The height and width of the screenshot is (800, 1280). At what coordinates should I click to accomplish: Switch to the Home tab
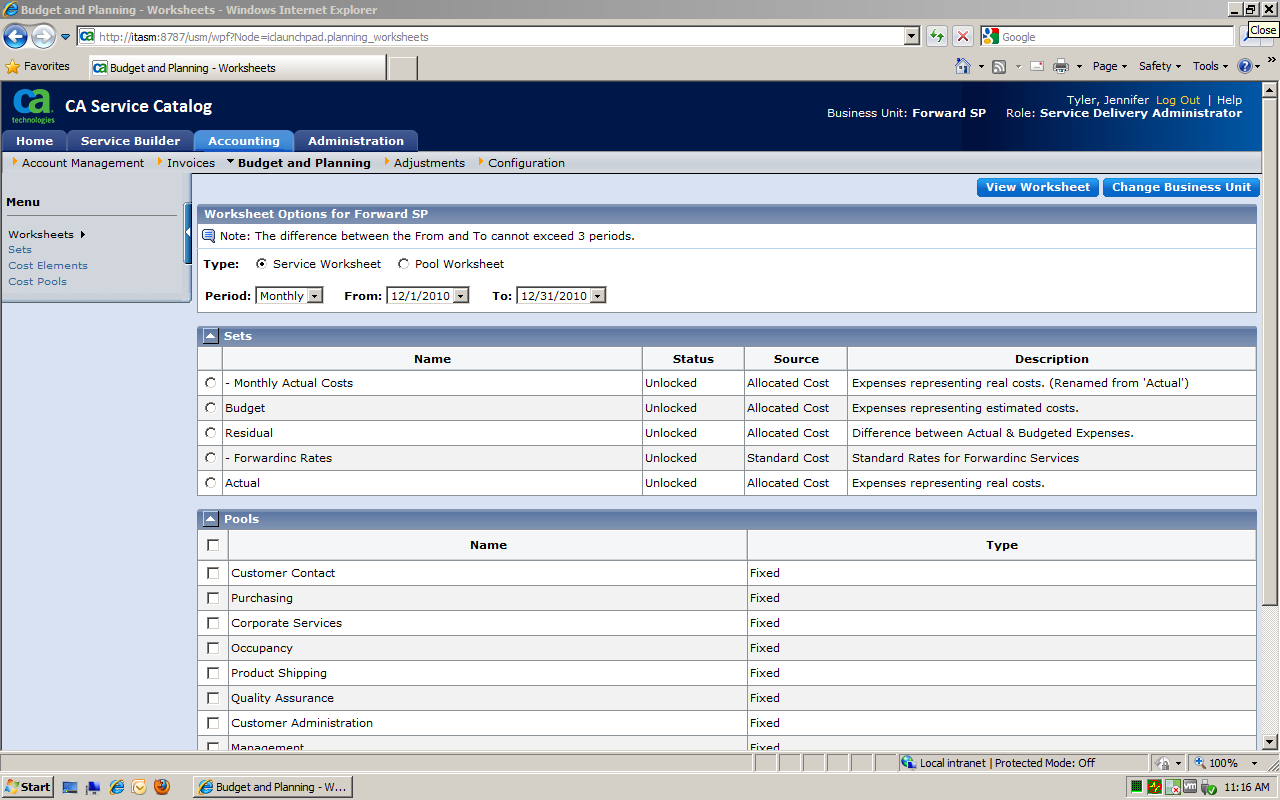click(x=35, y=141)
